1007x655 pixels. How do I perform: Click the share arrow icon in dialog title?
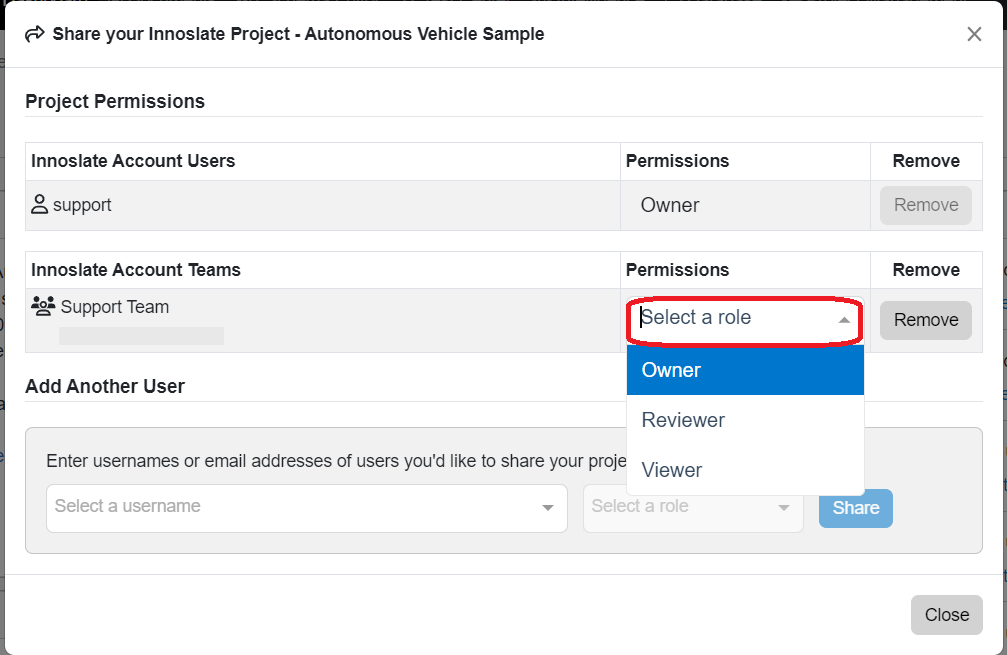(x=35, y=34)
